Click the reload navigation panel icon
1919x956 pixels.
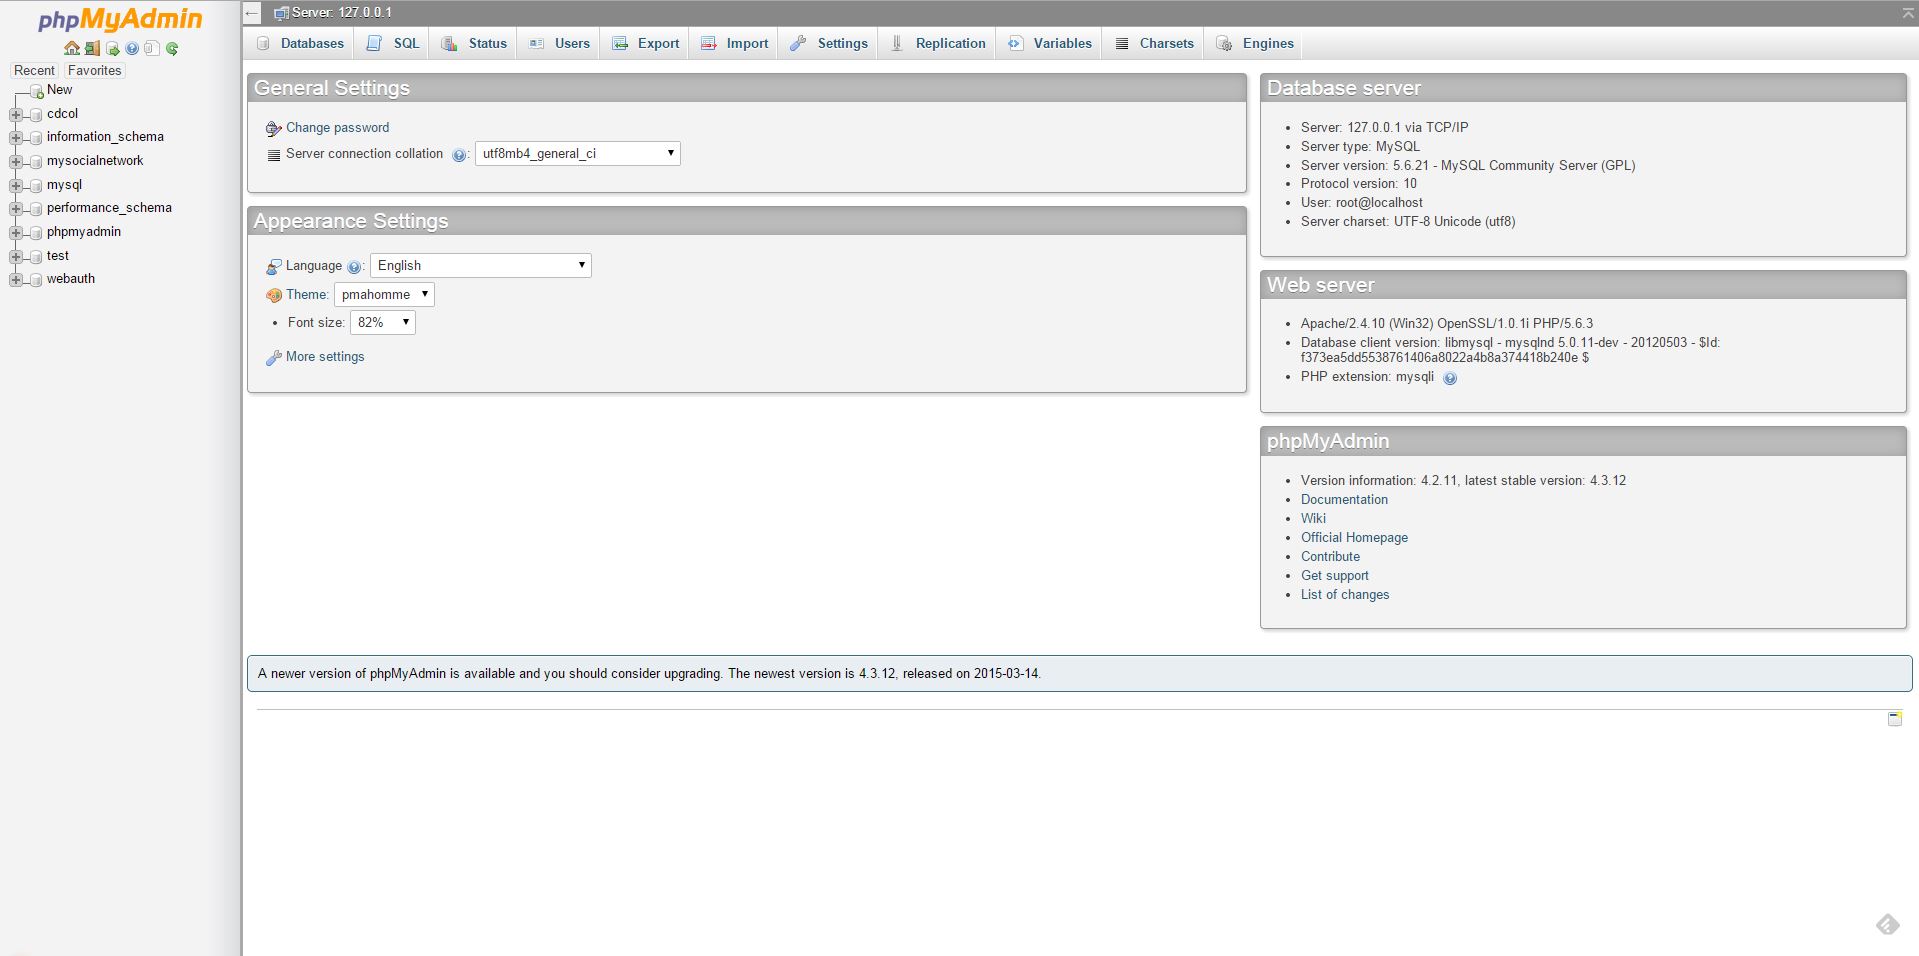(x=172, y=48)
